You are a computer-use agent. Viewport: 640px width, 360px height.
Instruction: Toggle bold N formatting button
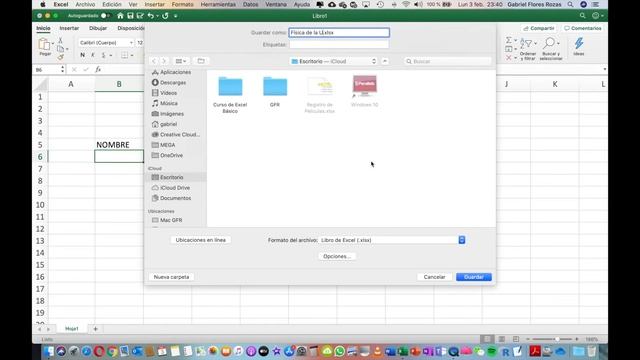pos(83,55)
